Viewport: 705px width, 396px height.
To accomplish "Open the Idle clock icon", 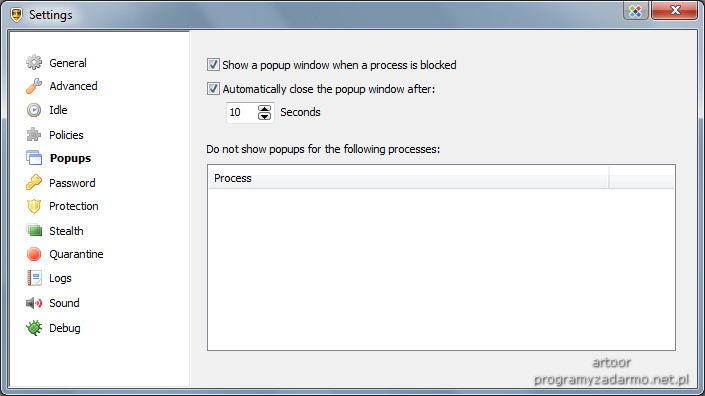I will (x=34, y=110).
